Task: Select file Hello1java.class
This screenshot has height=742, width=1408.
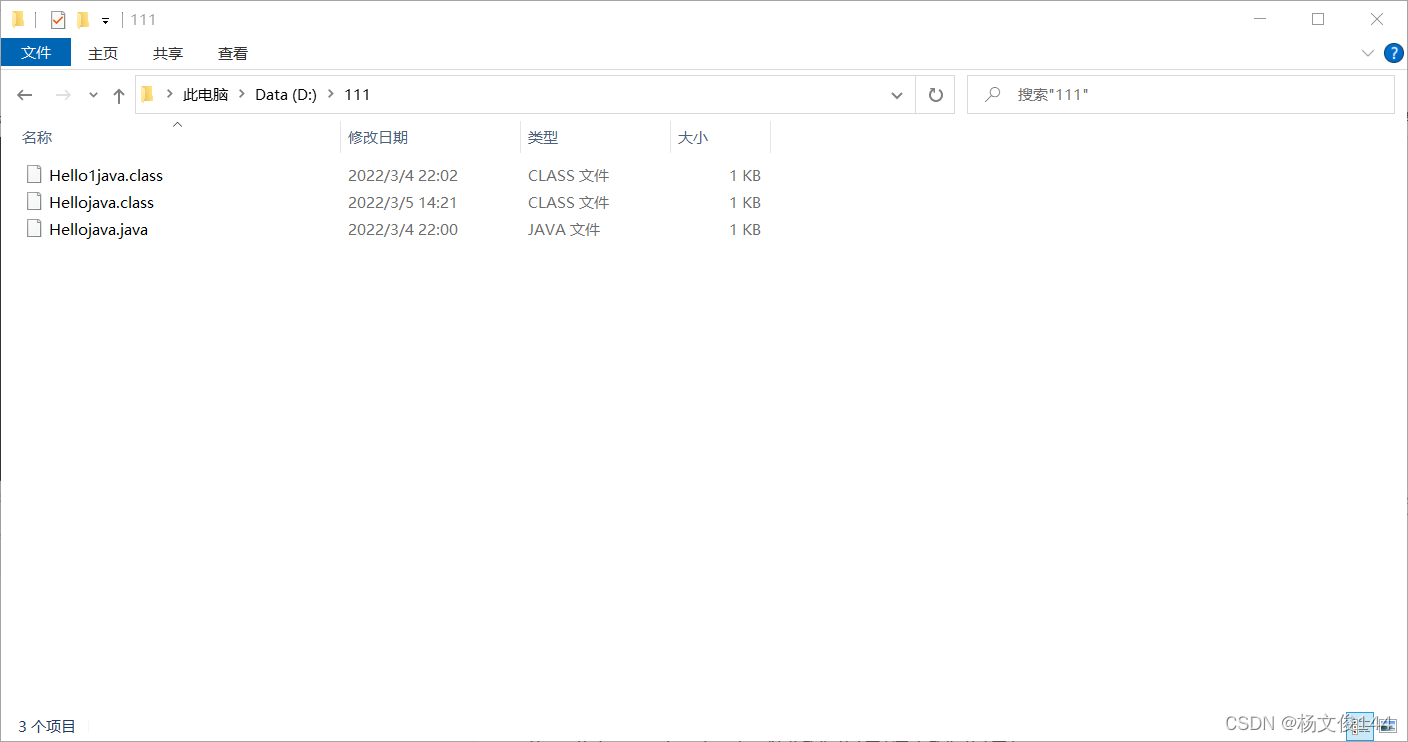Action: [106, 175]
